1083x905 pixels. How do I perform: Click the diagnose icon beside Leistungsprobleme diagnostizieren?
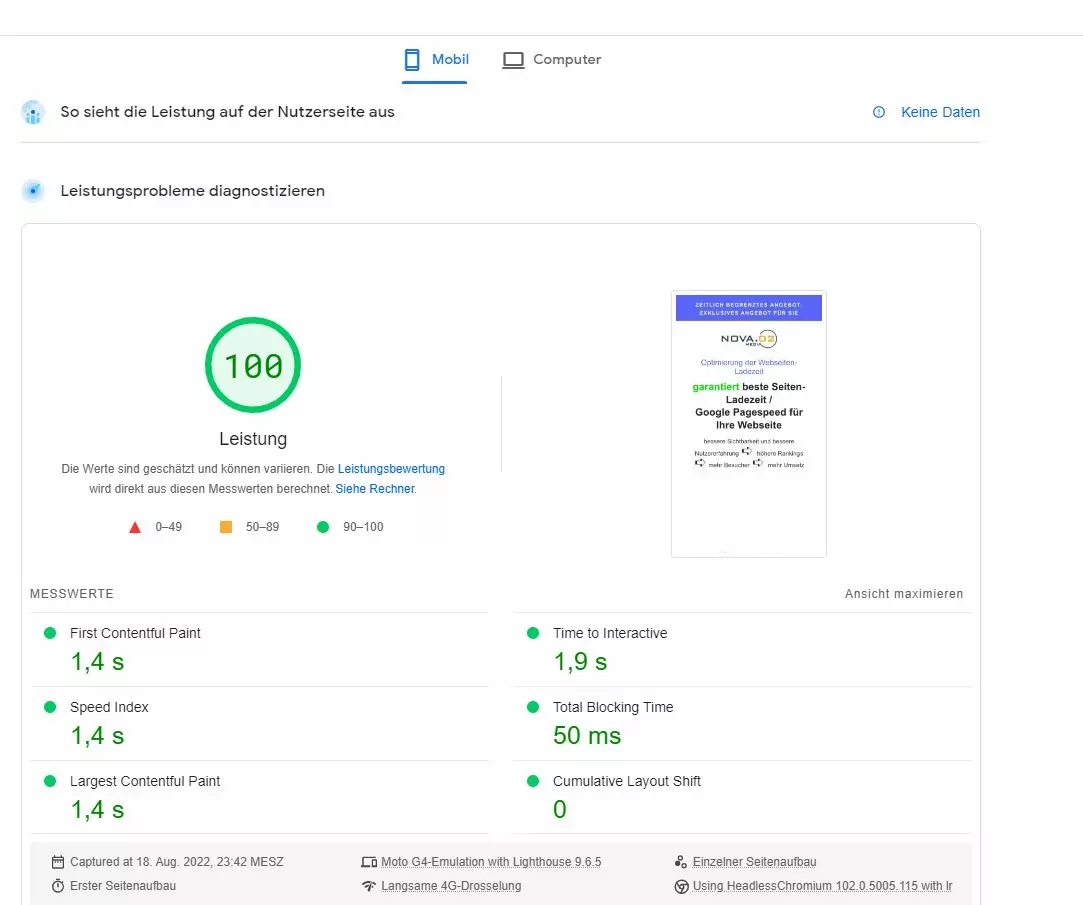coord(33,191)
